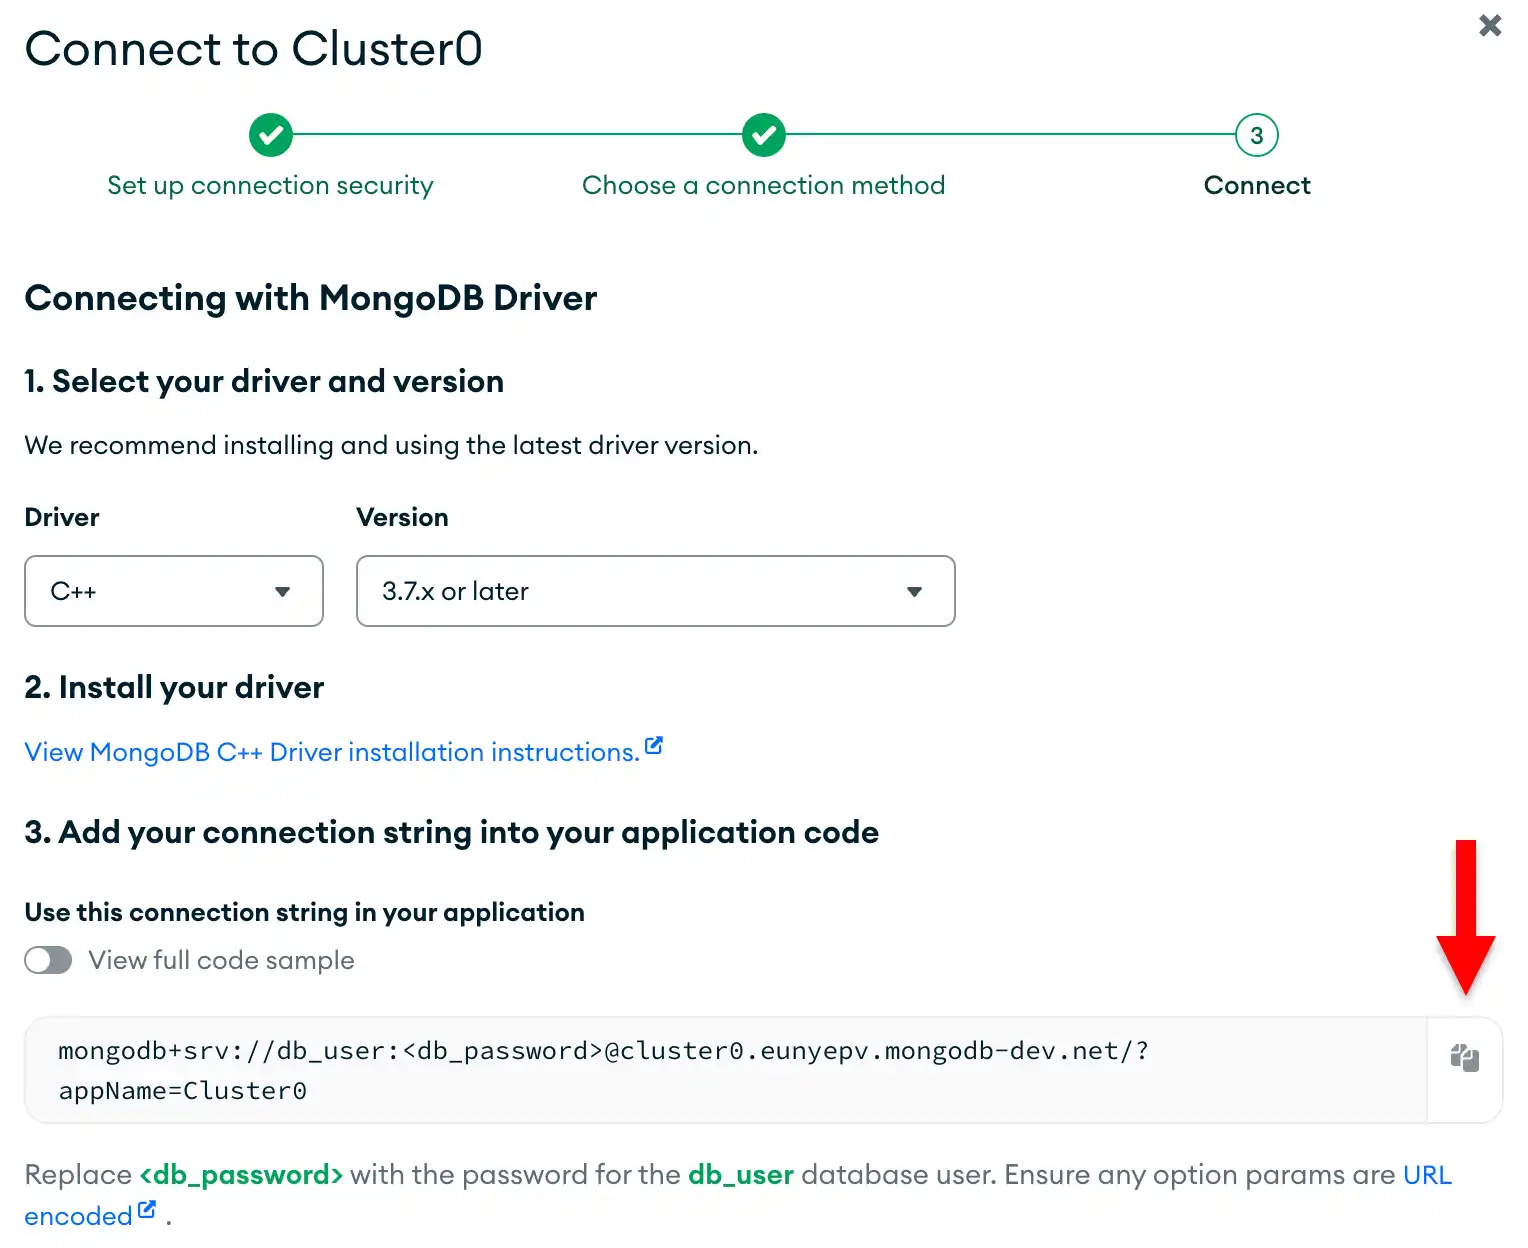Screen dimensions: 1528x1248
Task: Copy the connection string using copy icon
Action: [1463, 1057]
